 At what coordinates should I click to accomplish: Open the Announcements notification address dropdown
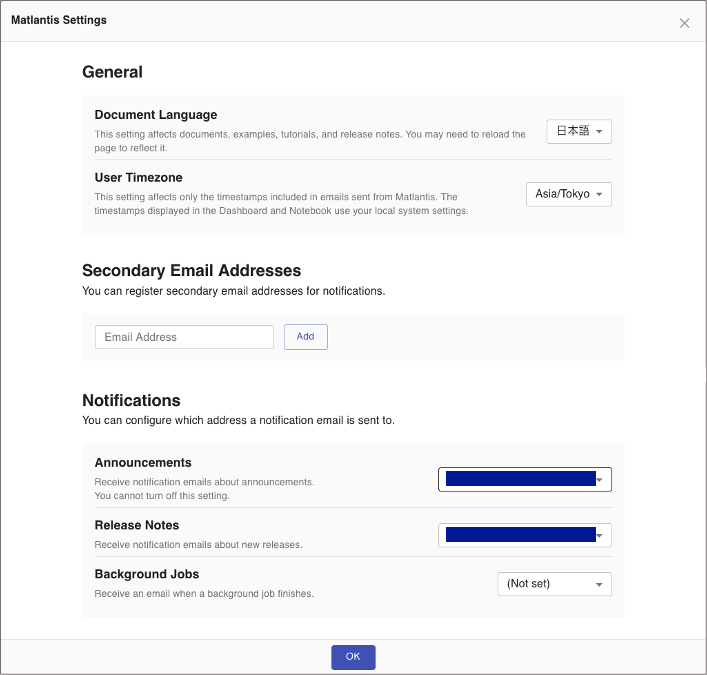point(524,480)
